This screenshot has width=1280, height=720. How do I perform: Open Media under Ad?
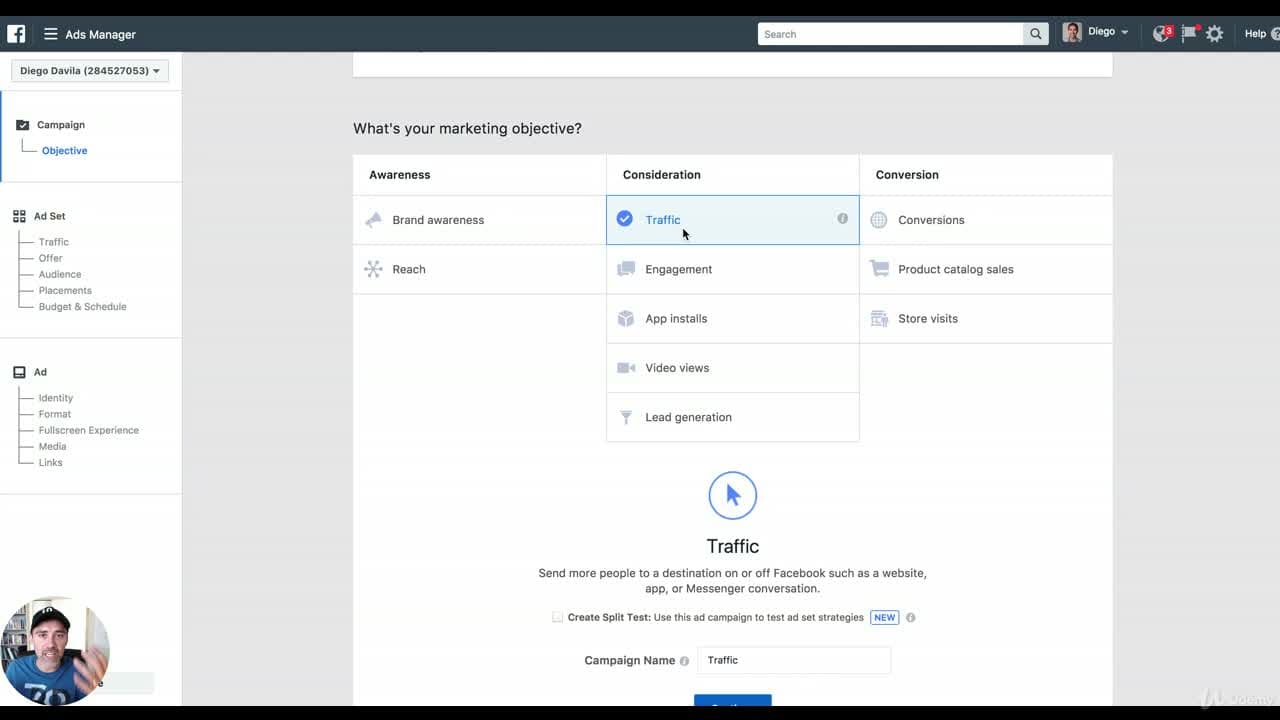click(52, 446)
